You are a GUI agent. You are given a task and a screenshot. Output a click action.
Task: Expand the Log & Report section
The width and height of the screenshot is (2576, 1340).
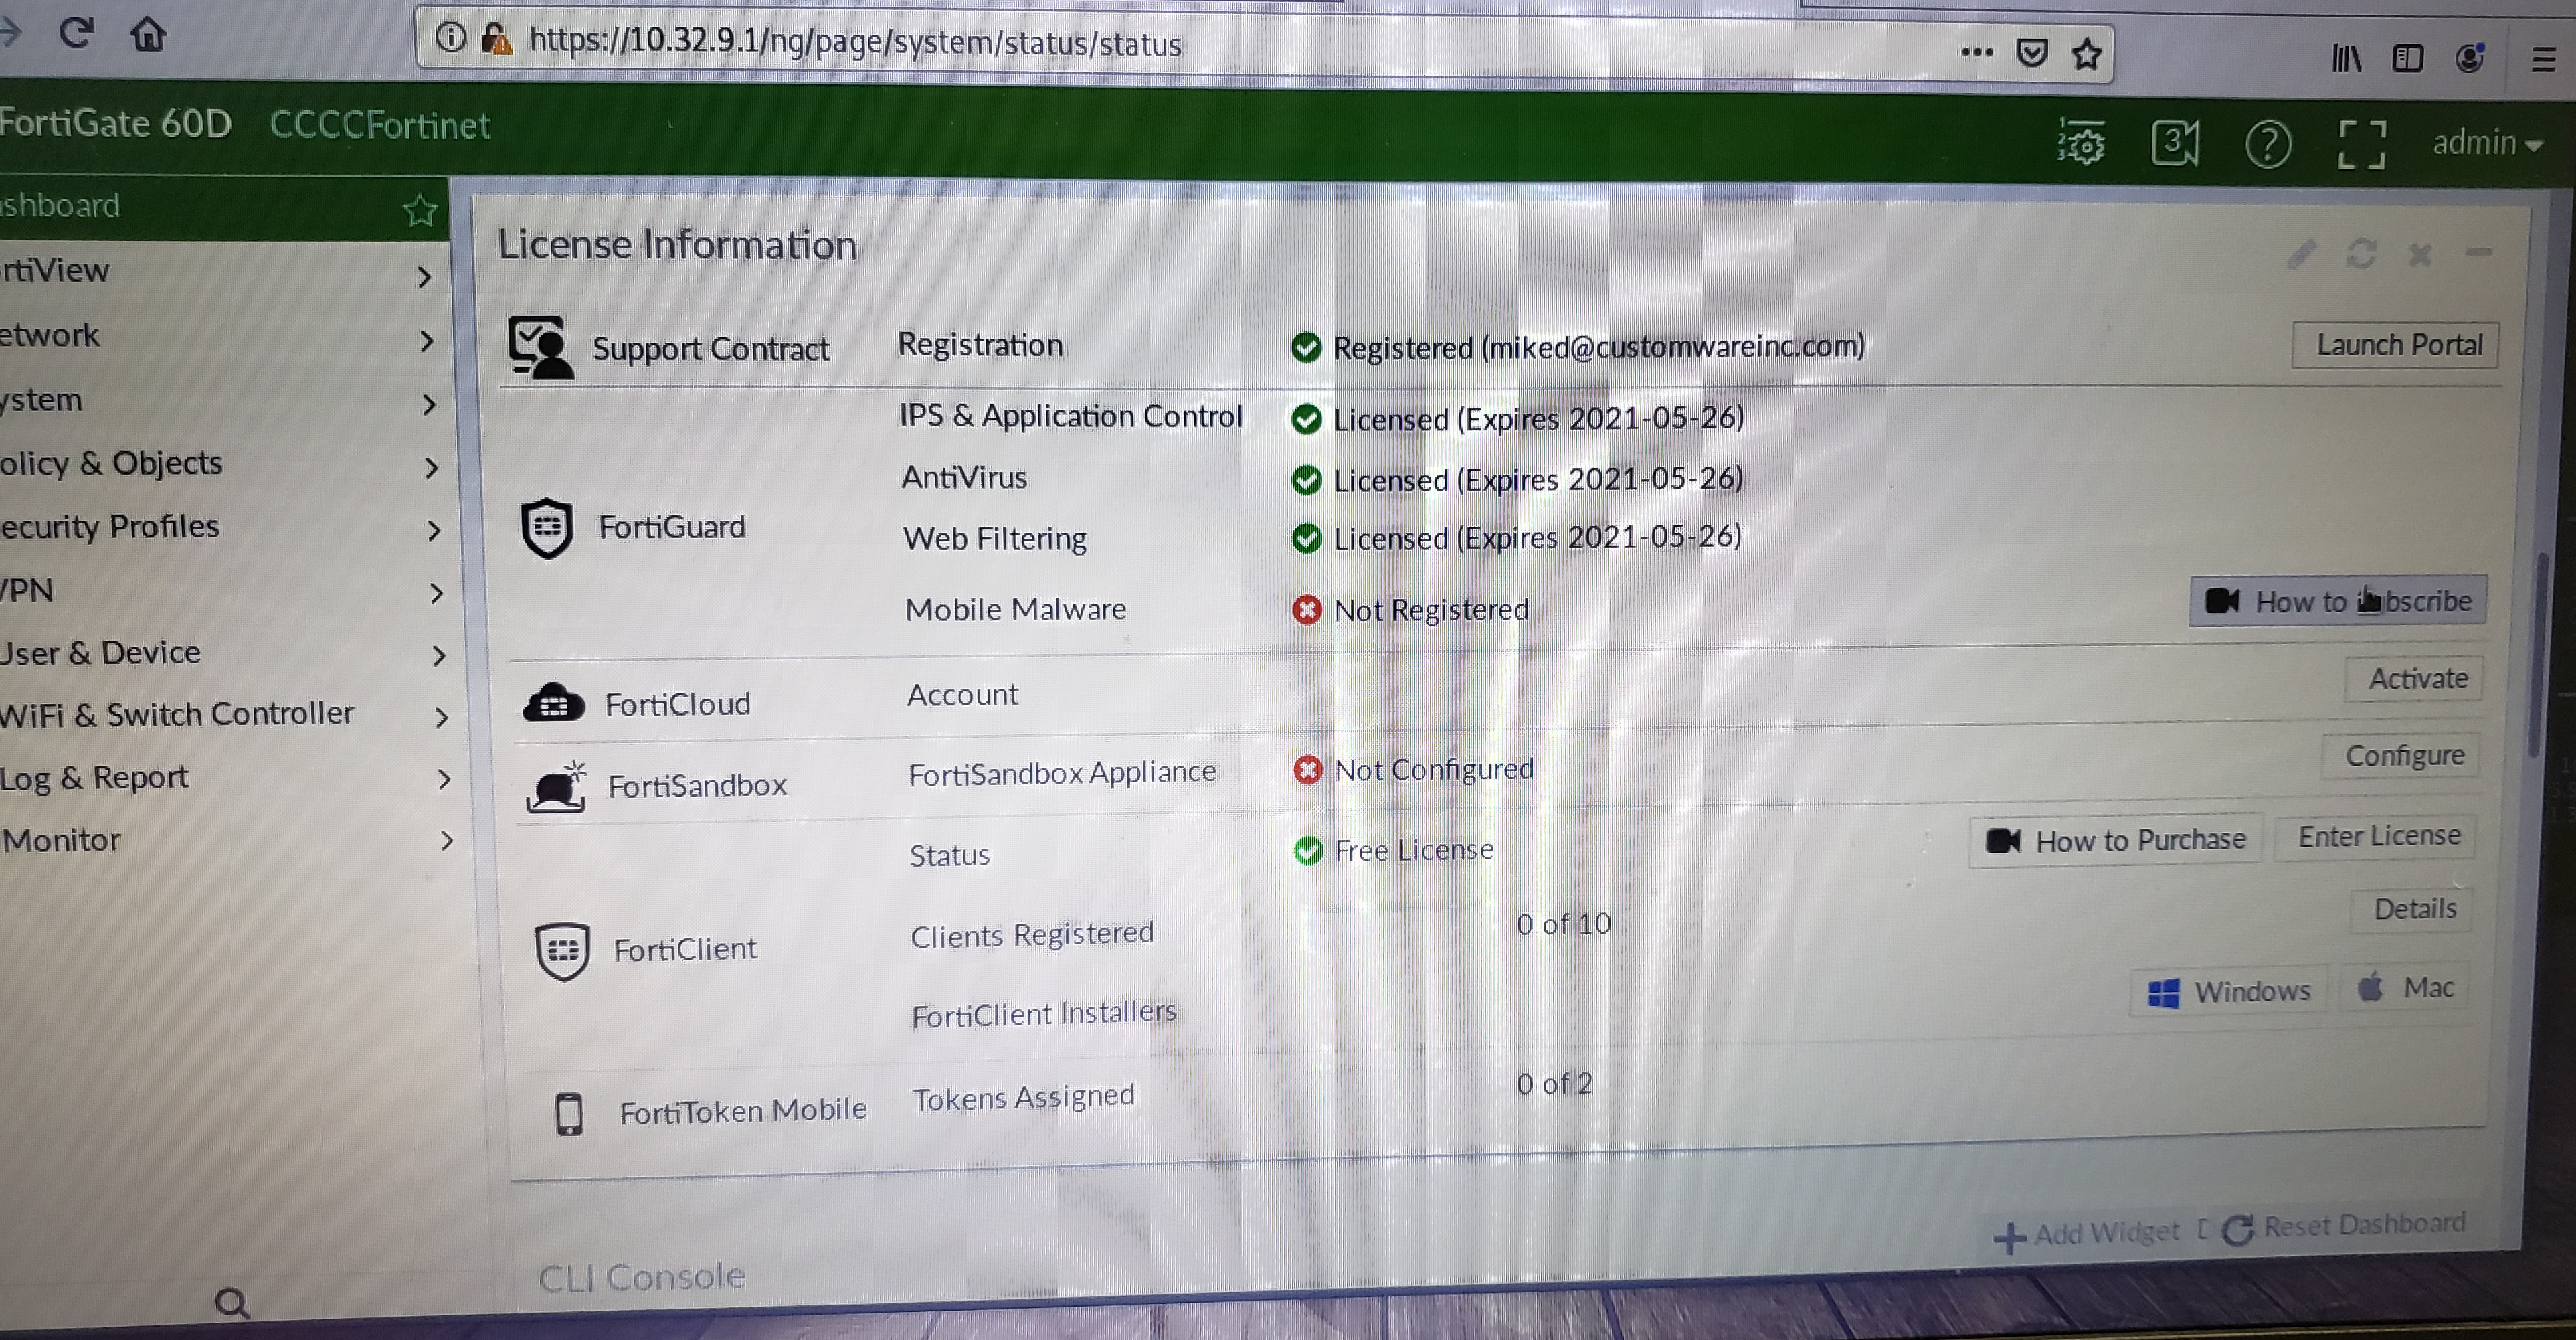(94, 778)
